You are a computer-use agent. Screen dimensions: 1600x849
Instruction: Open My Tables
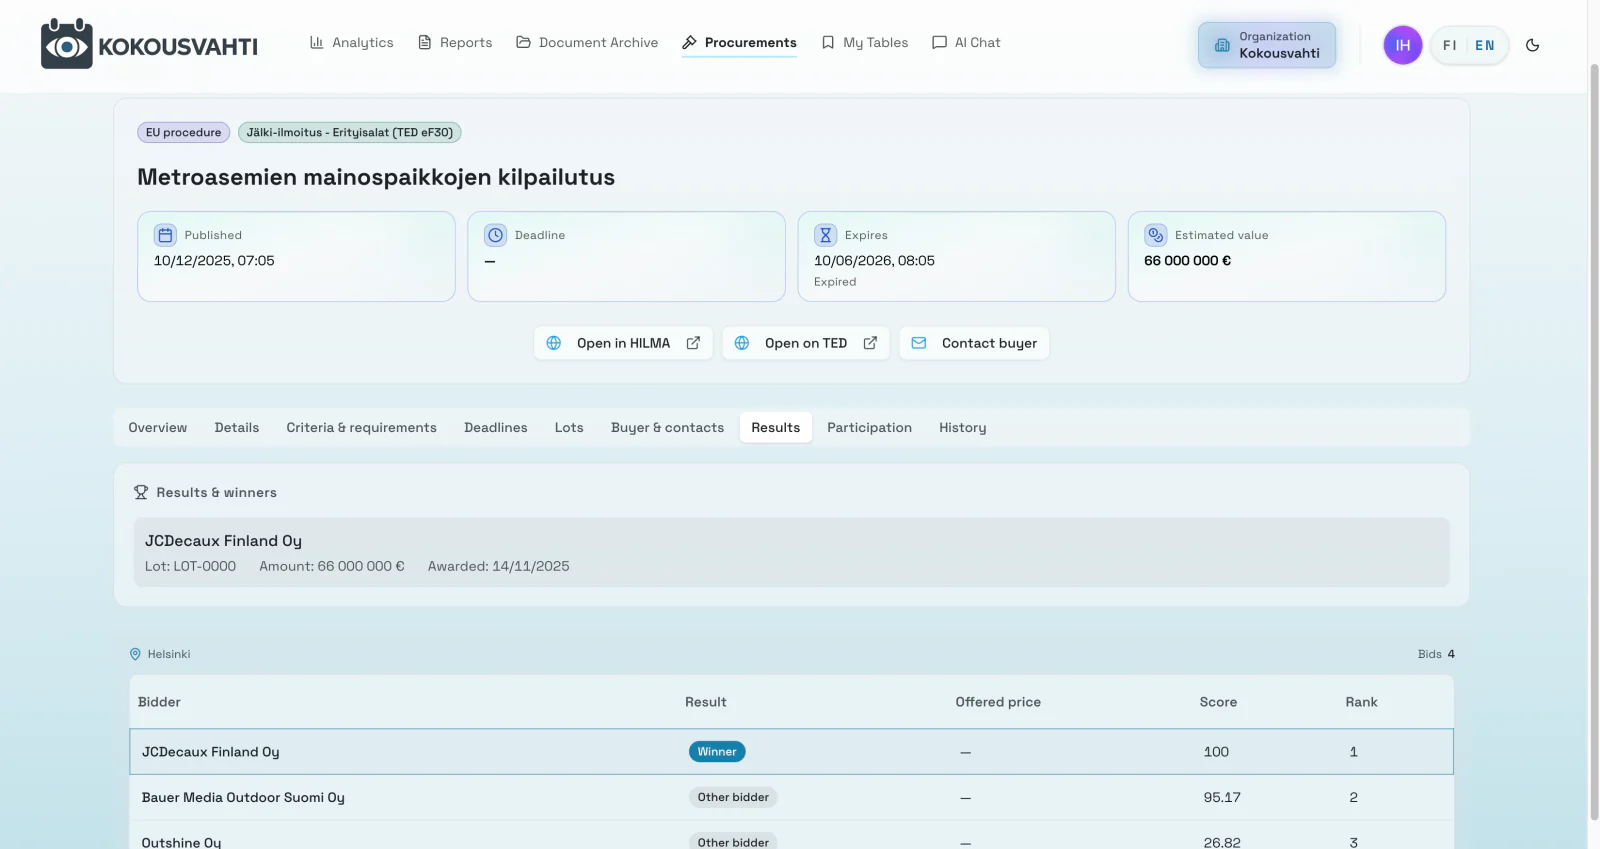pyautogui.click(x=864, y=43)
